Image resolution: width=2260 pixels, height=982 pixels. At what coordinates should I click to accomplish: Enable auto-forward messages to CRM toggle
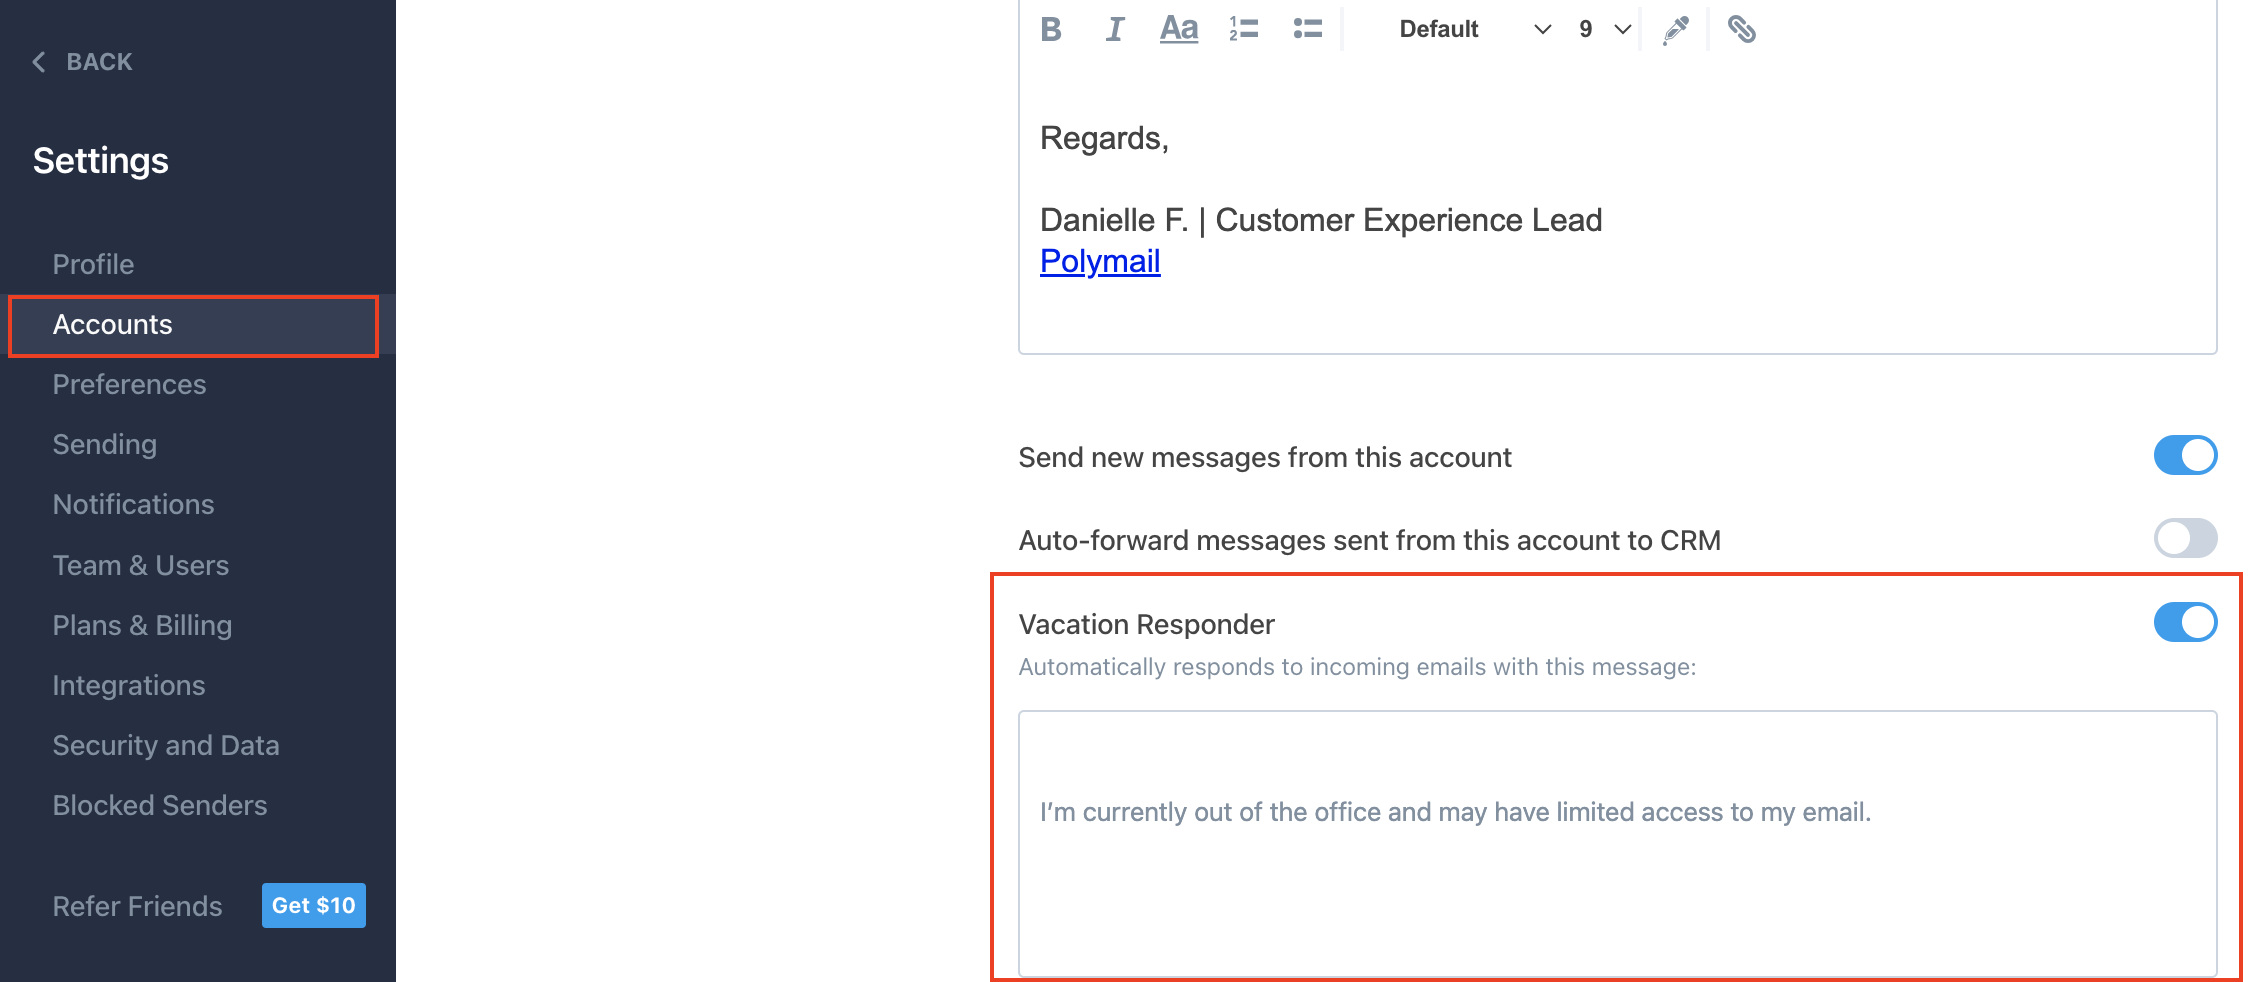(2184, 538)
